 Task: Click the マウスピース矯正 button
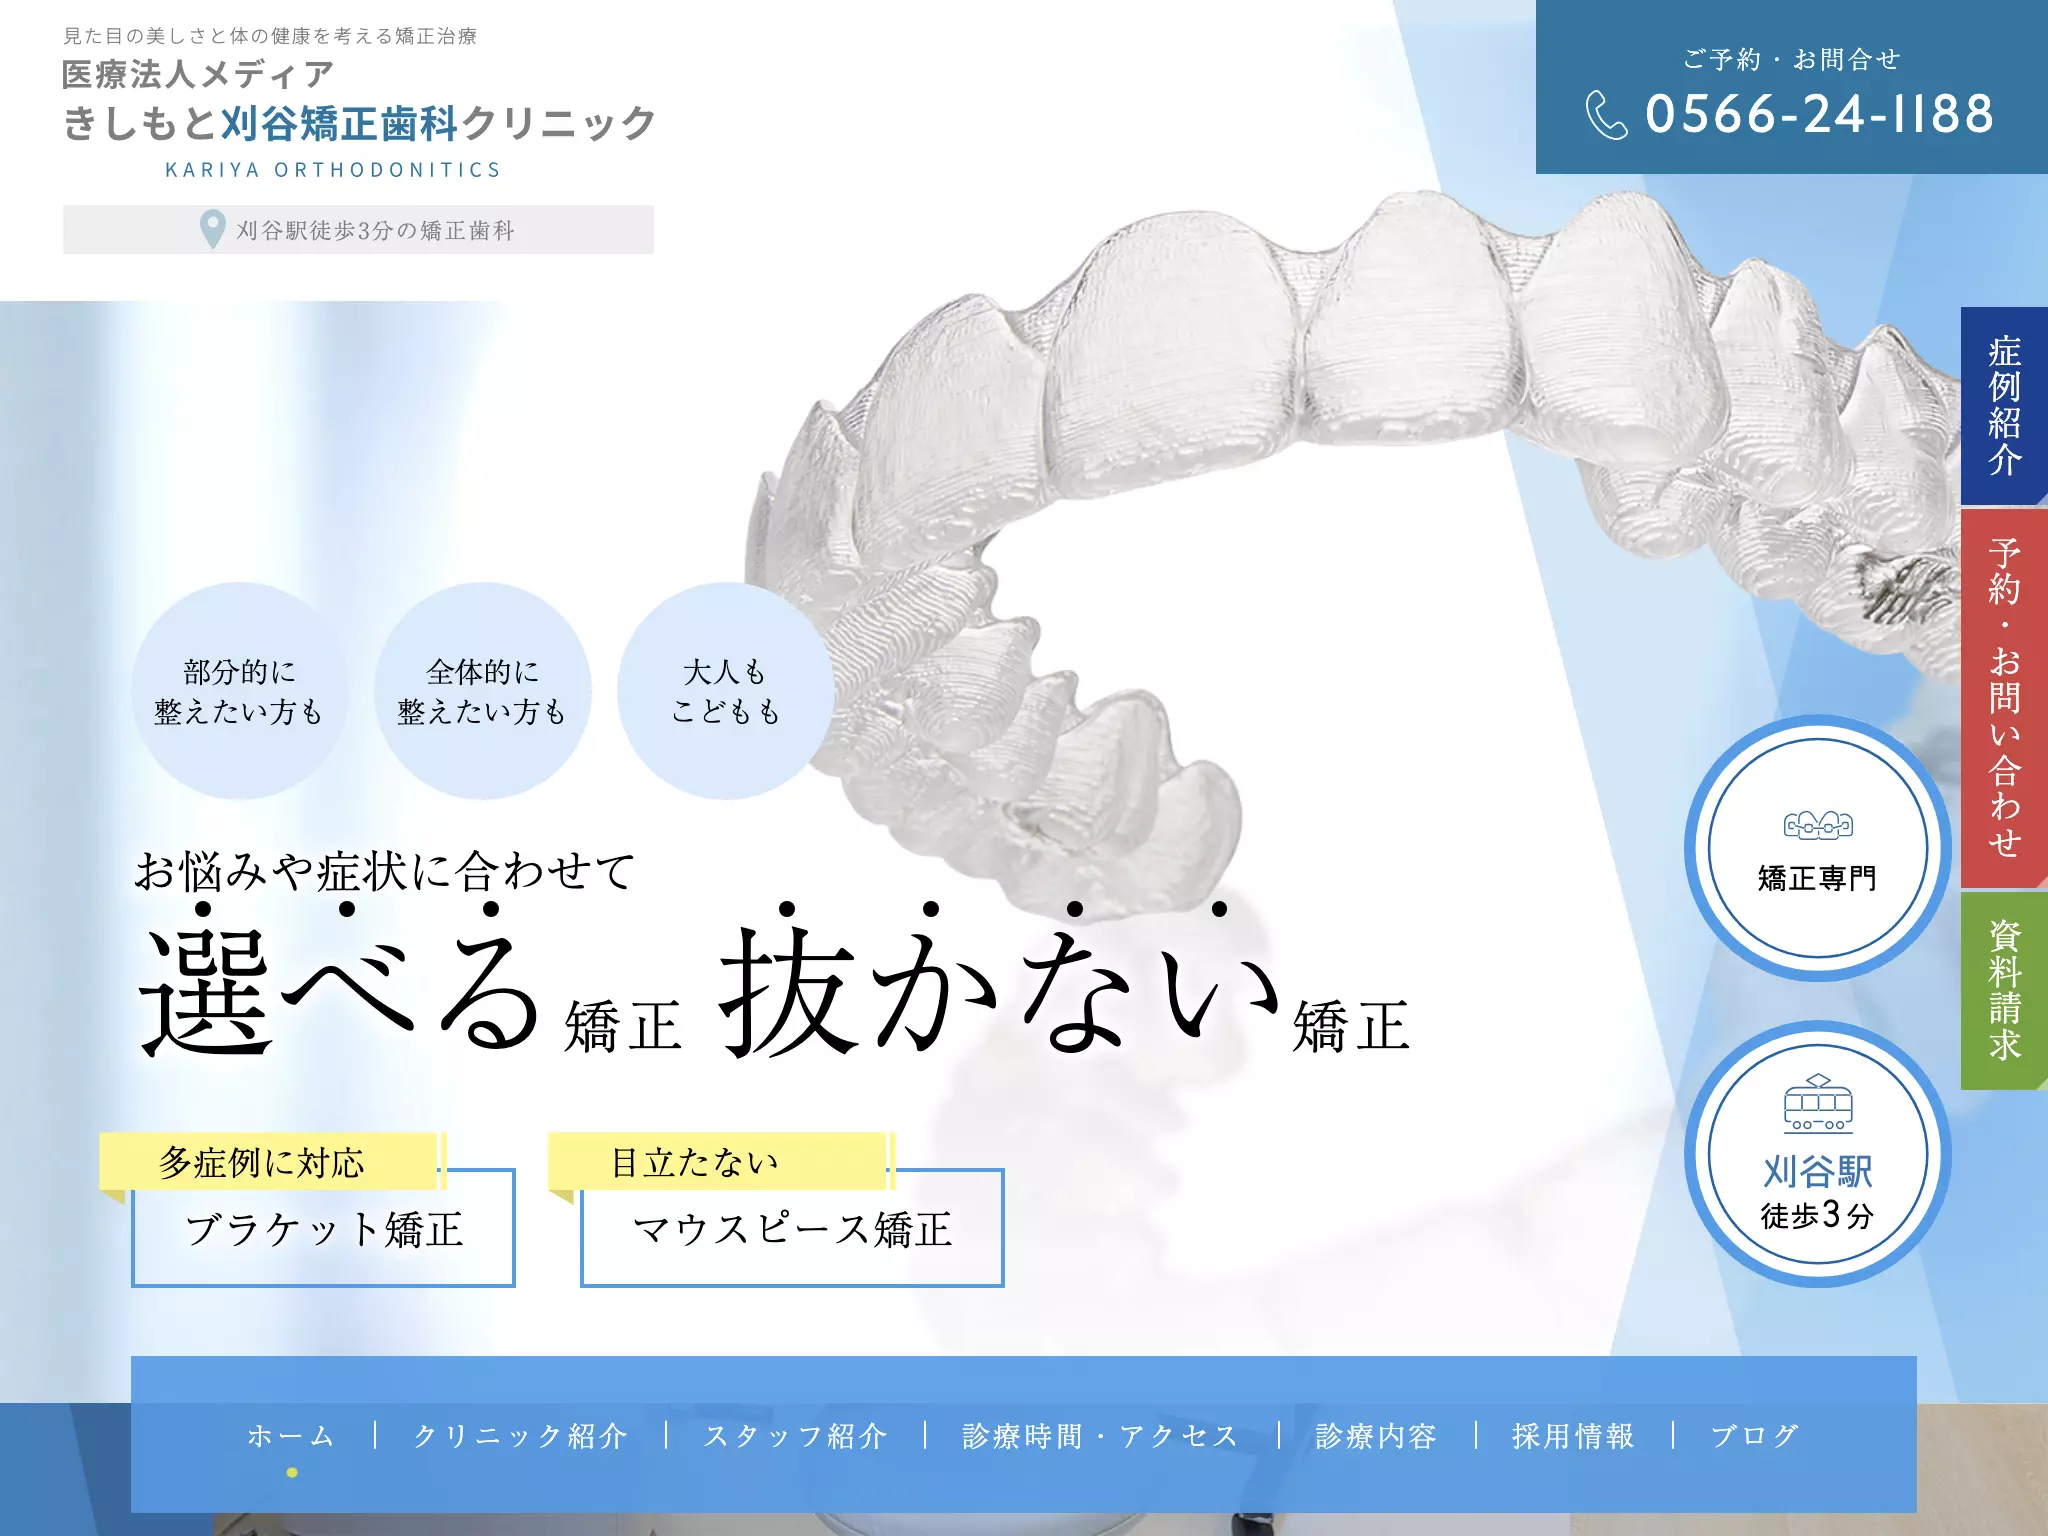pyautogui.click(x=792, y=1228)
